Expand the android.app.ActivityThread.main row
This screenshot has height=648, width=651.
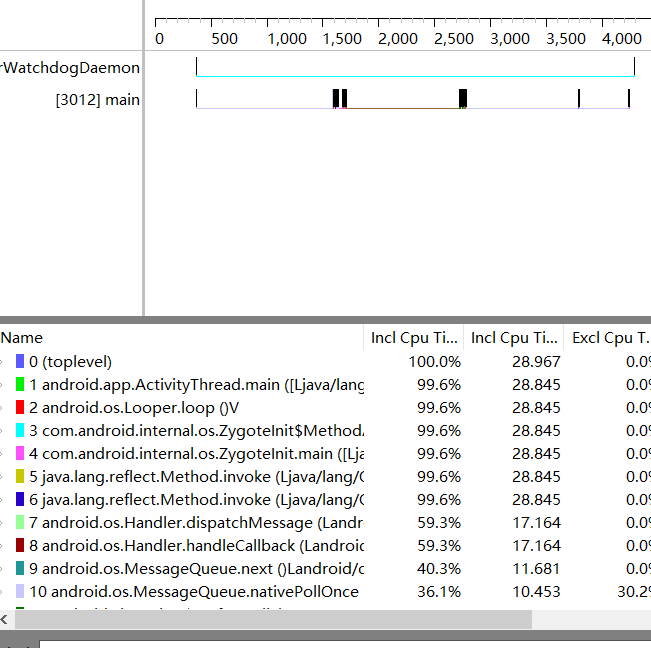(2, 385)
